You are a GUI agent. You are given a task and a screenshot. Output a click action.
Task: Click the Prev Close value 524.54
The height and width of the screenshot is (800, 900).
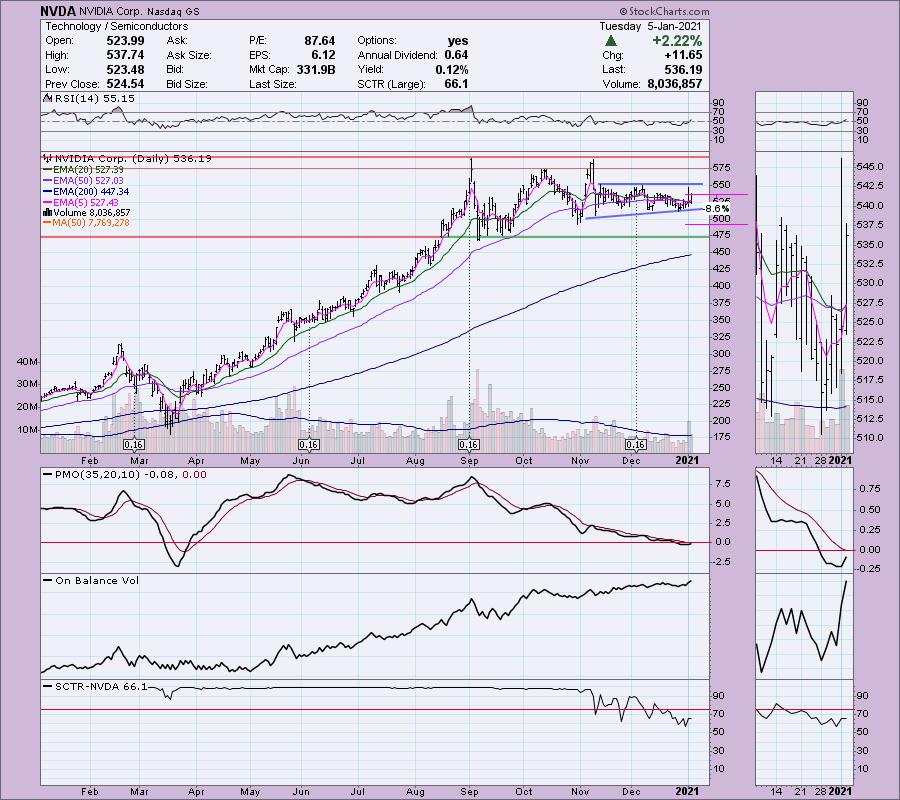pyautogui.click(x=125, y=84)
